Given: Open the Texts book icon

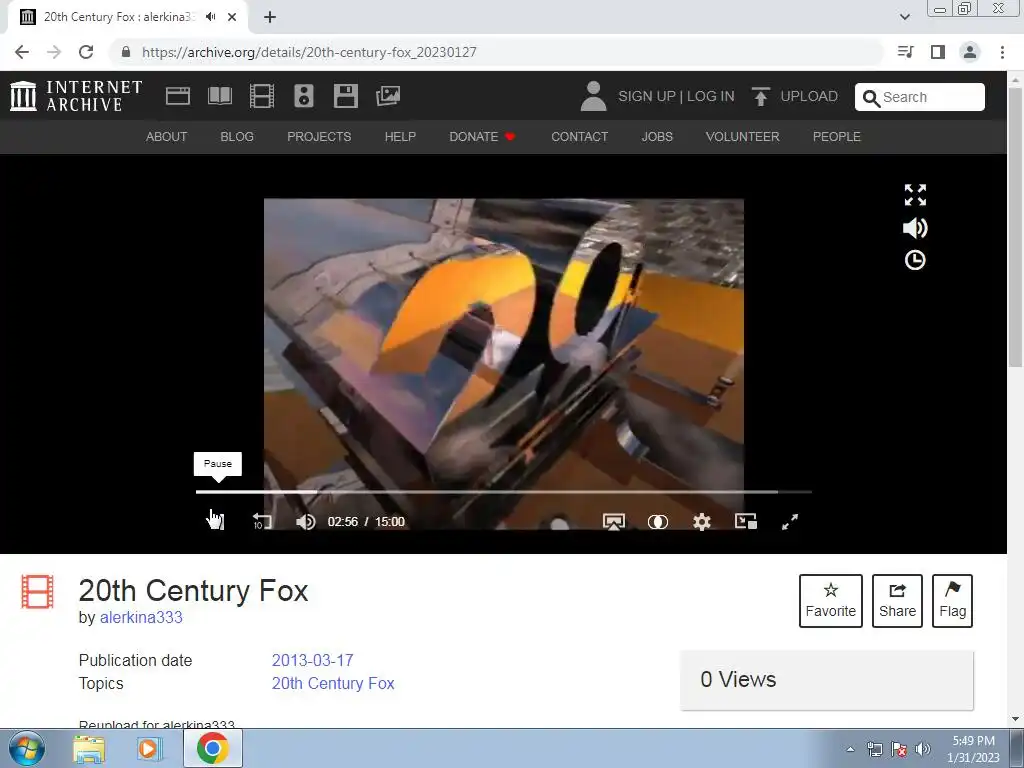Looking at the screenshot, I should (219, 96).
